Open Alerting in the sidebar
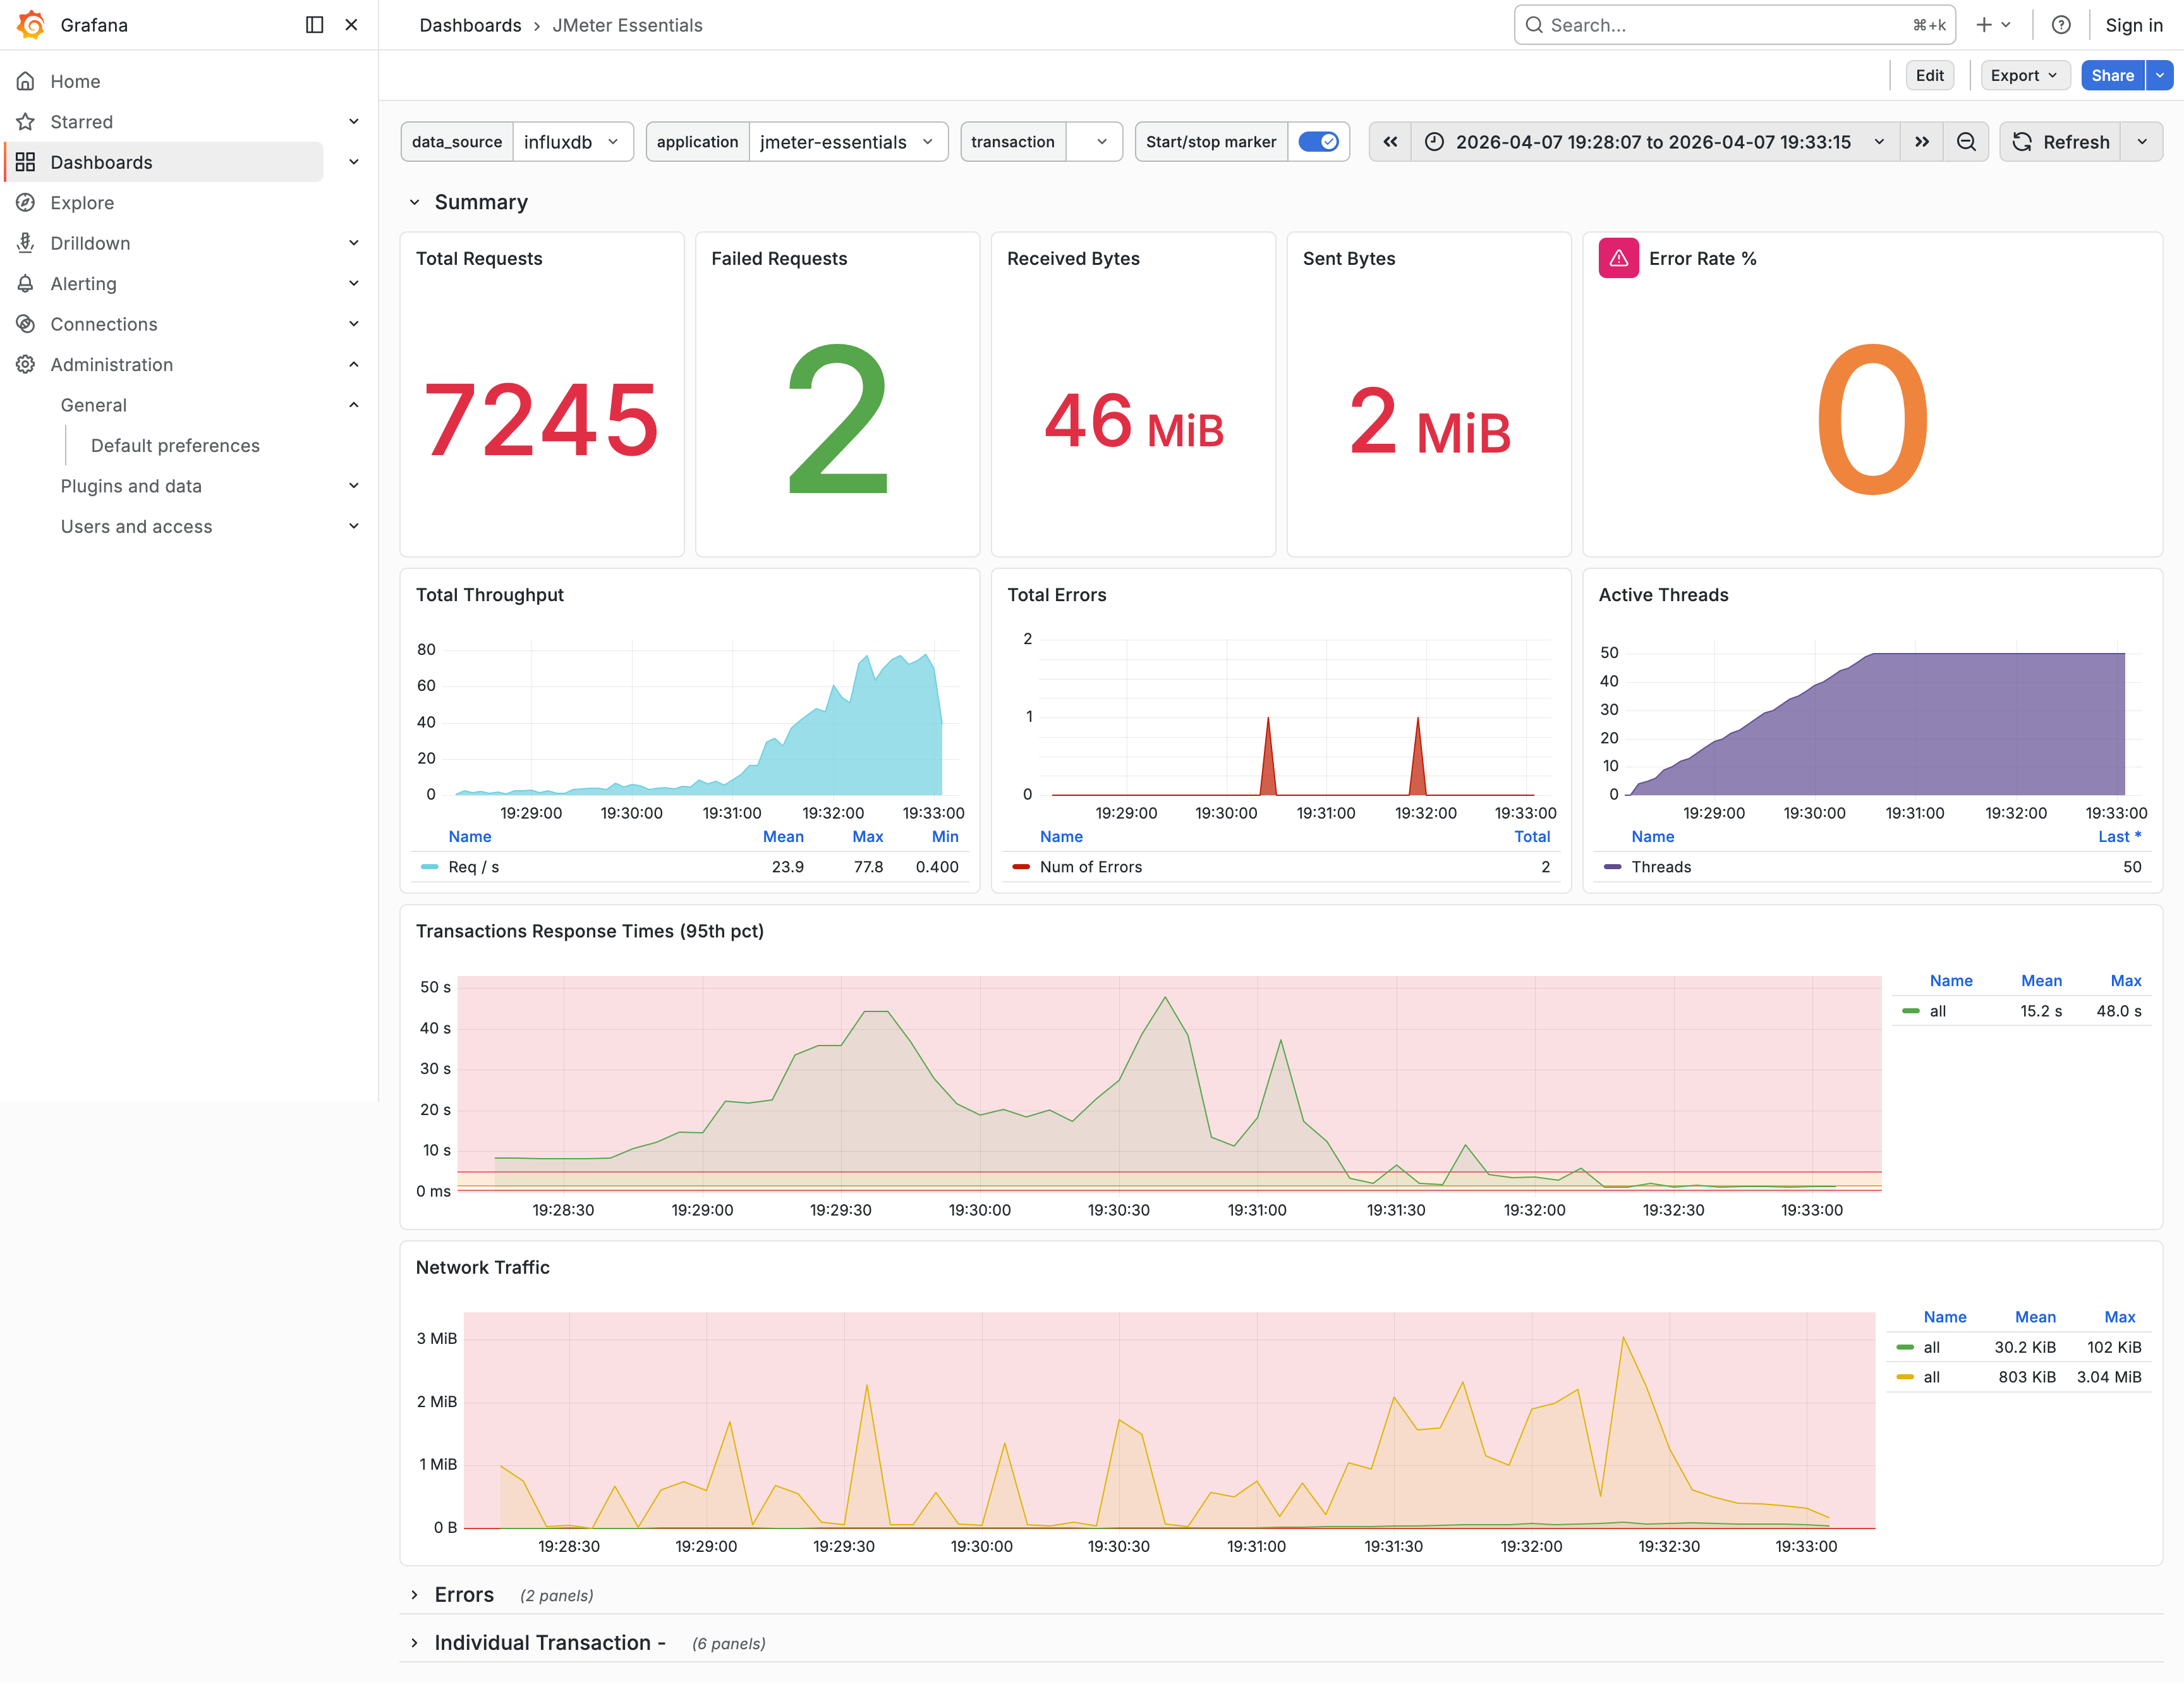The image size is (2184, 1684). pos(83,284)
